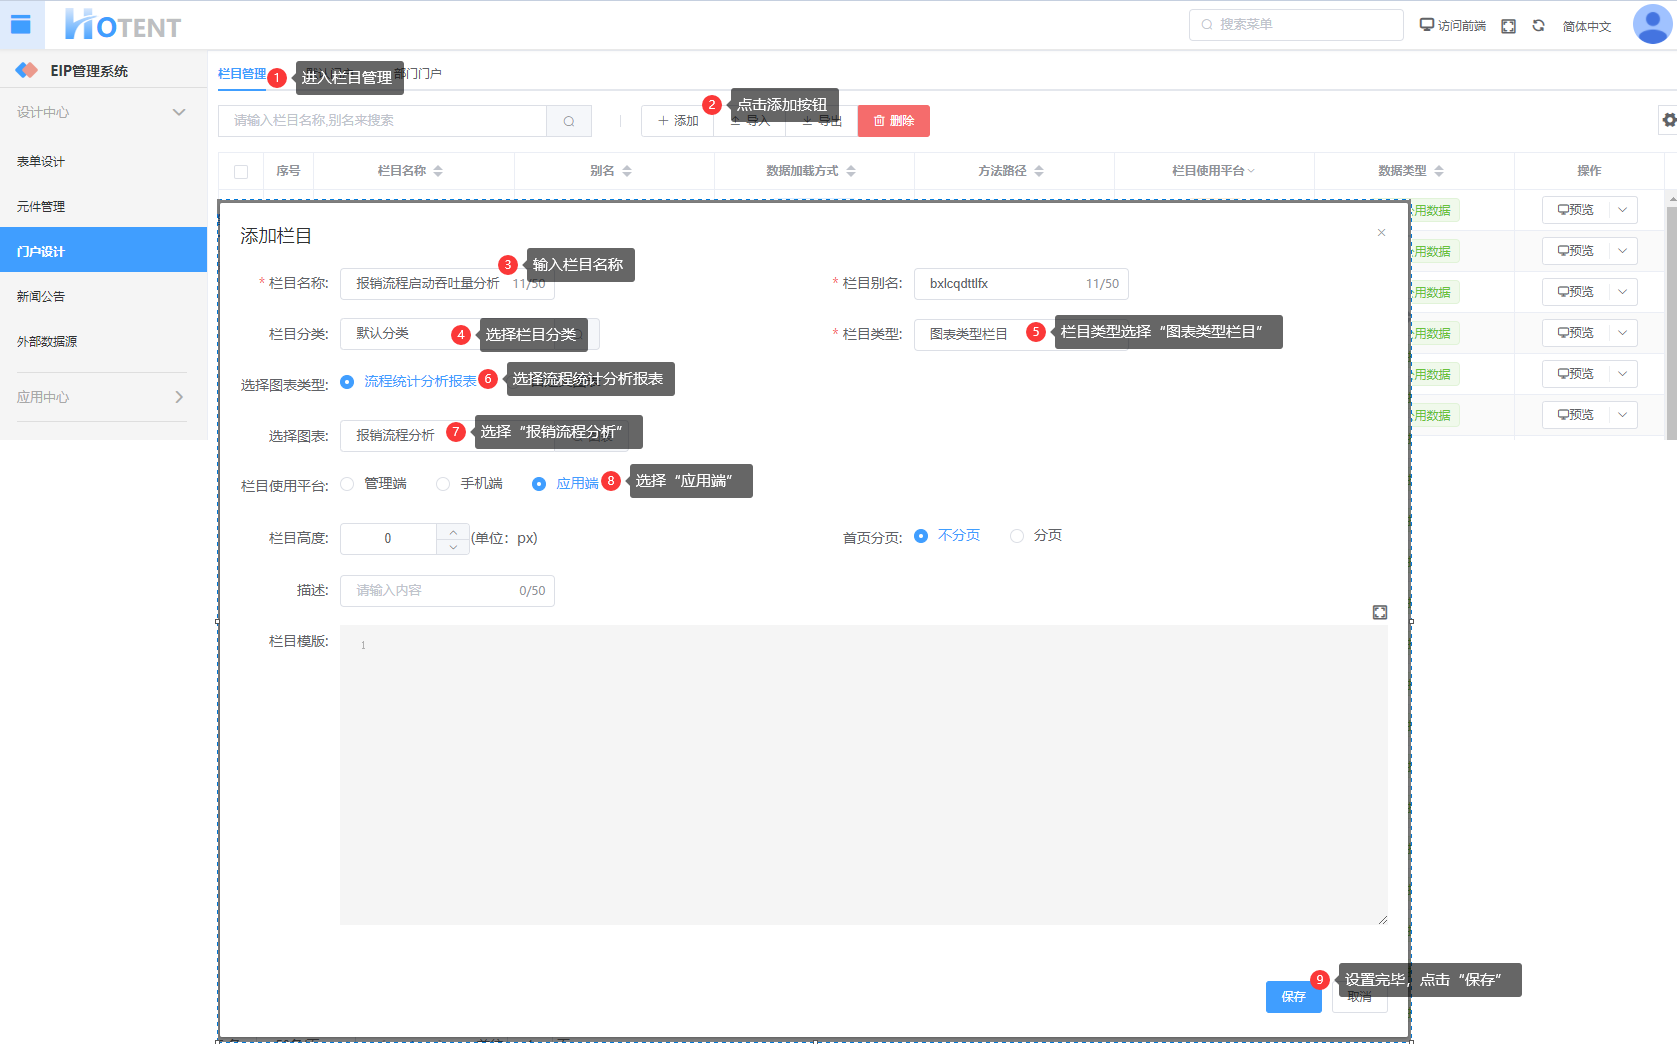Expand the 栏目模版 editor to fullscreen
This screenshot has width=1677, height=1044.
coord(1380,612)
